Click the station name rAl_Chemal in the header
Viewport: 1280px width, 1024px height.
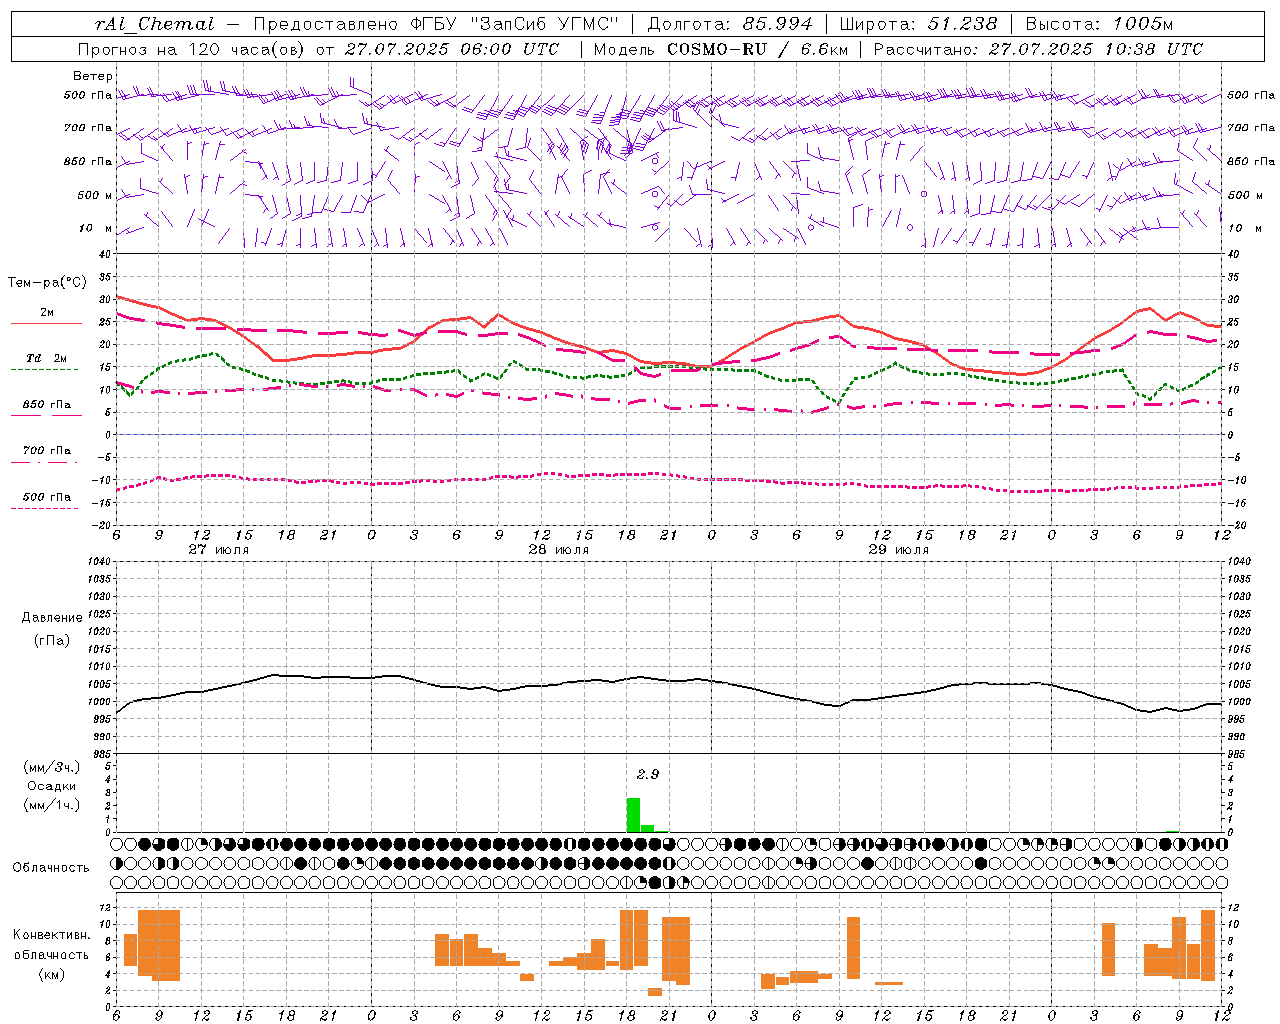(x=154, y=24)
